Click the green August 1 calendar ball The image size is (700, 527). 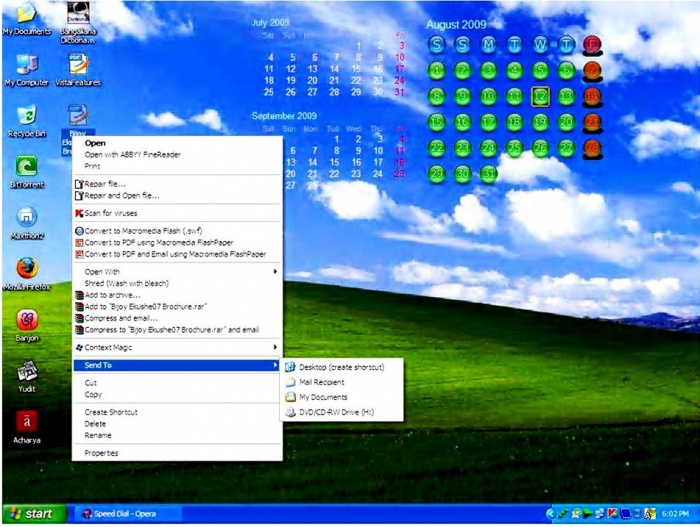pos(437,70)
